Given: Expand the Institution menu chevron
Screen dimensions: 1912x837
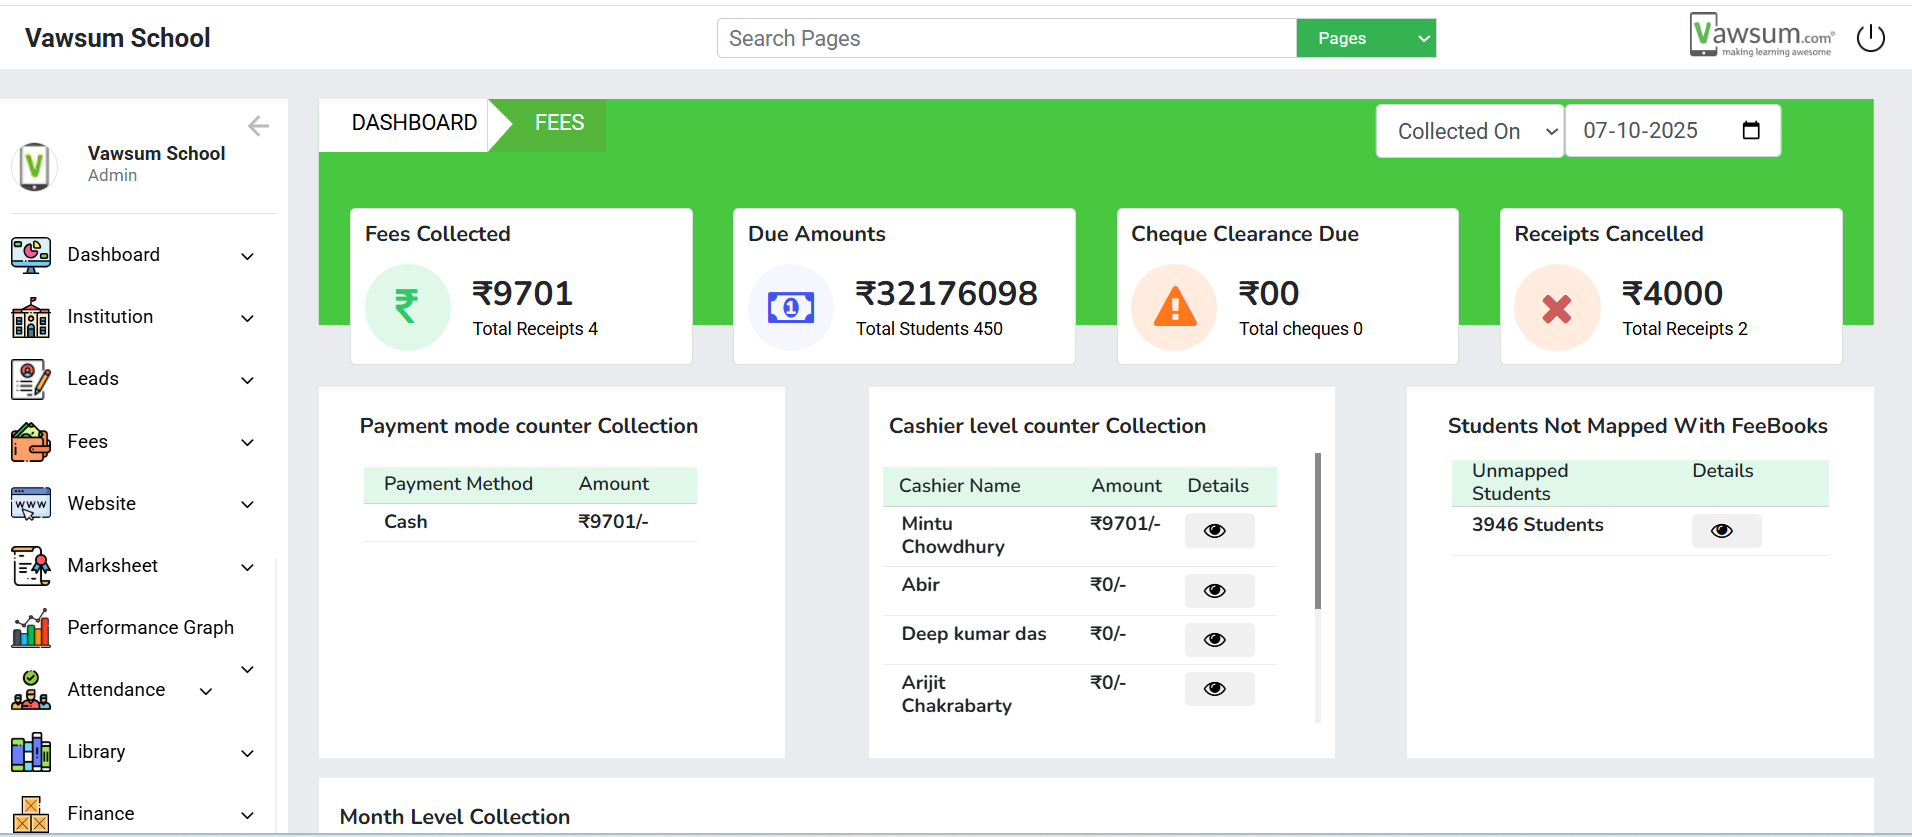Looking at the screenshot, I should point(248,318).
